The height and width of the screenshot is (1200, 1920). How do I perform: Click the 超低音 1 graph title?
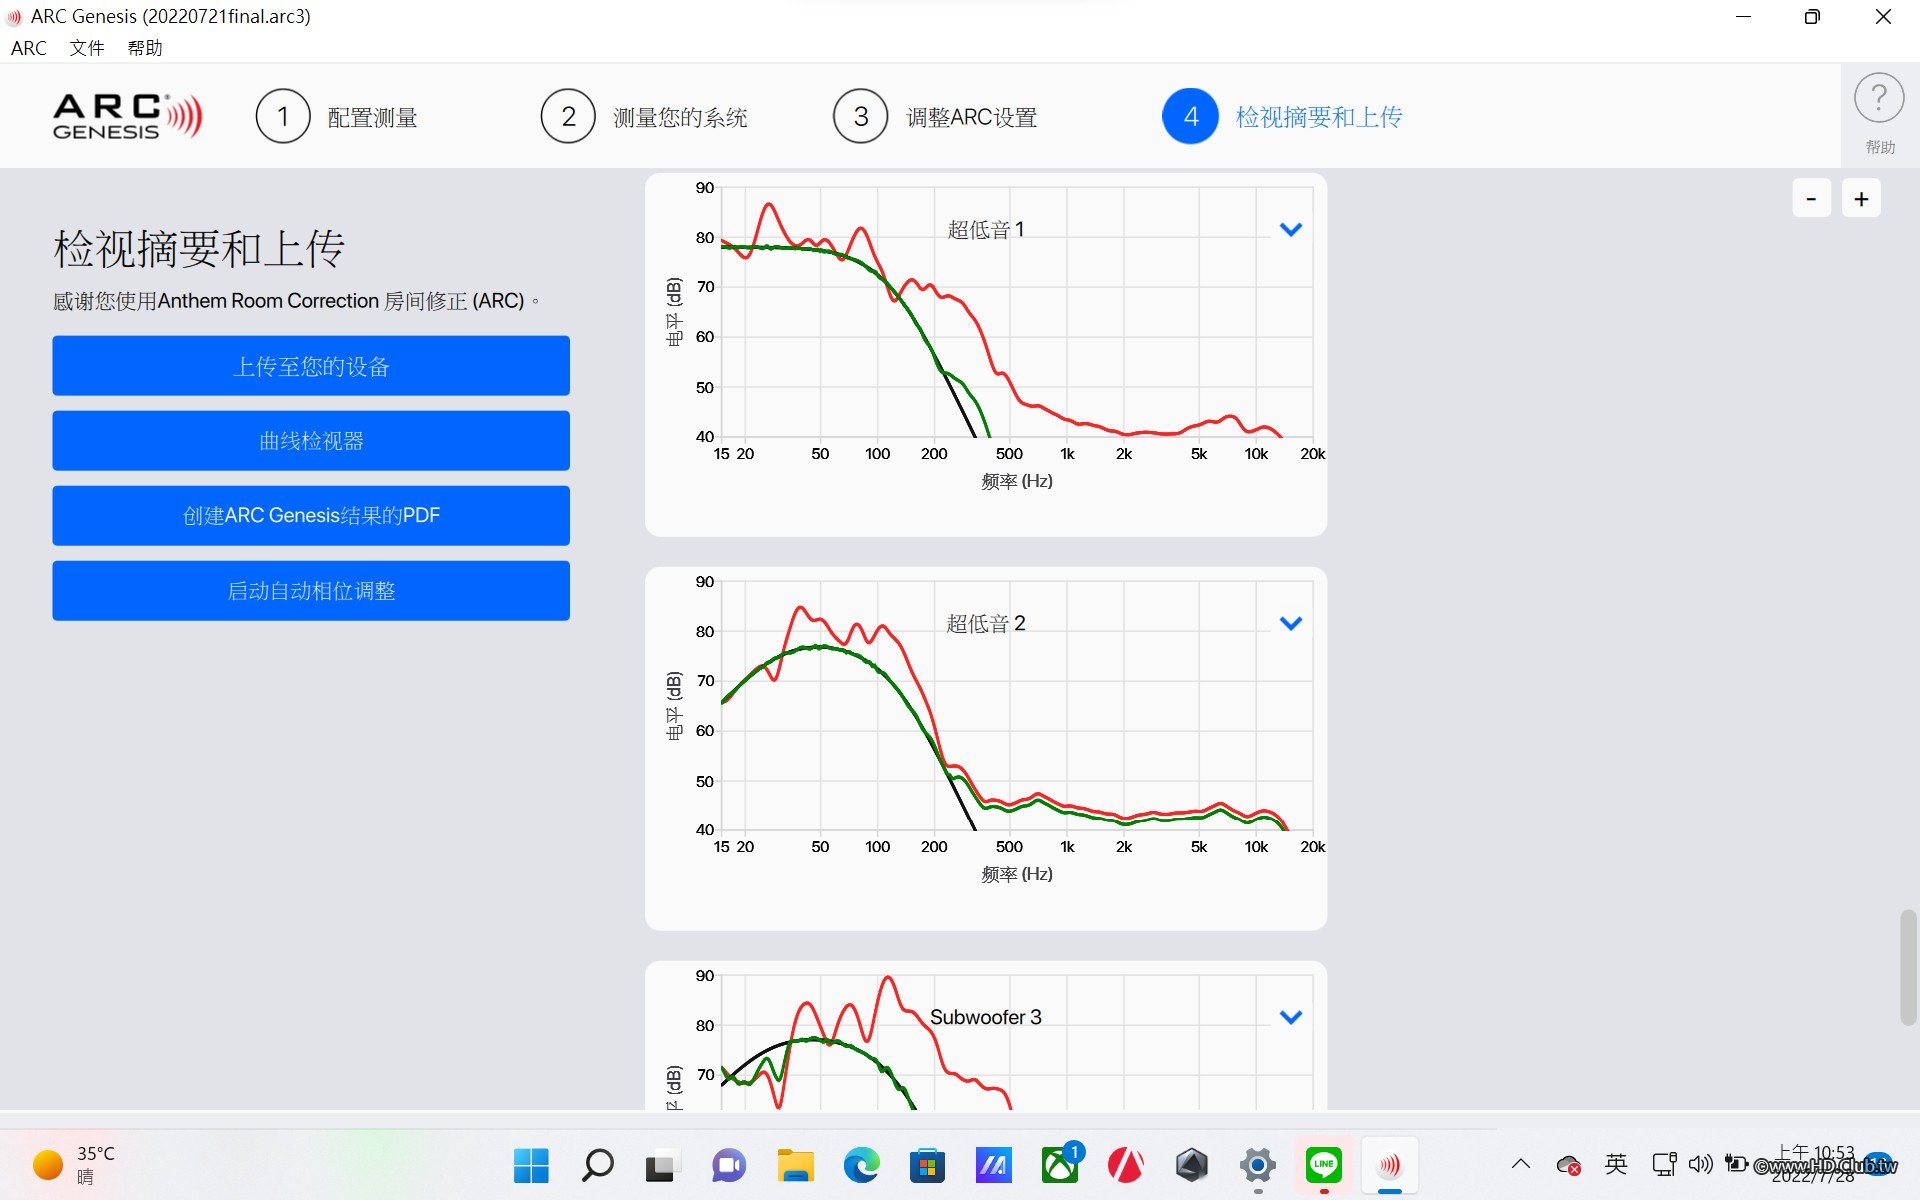[x=986, y=230]
